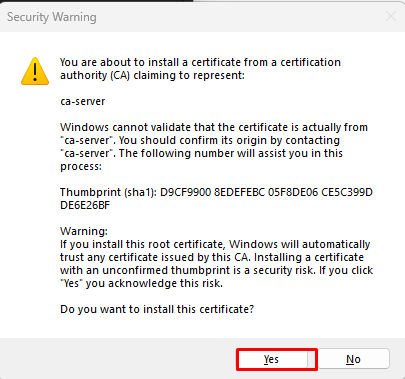
Task: Close the Security Warning dialog
Action: point(391,16)
